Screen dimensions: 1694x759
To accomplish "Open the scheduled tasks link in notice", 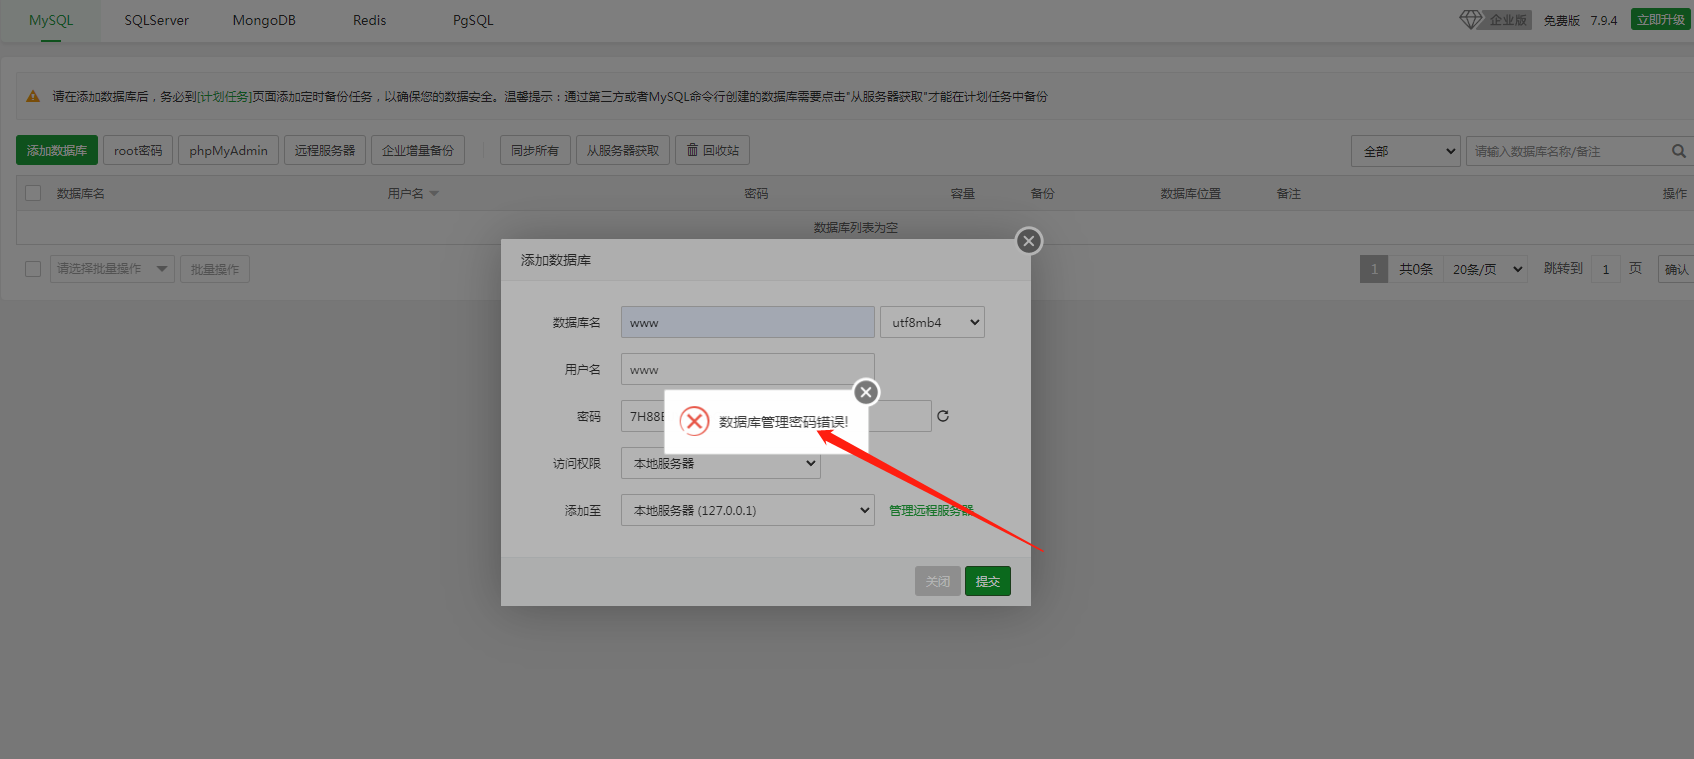I will (225, 96).
